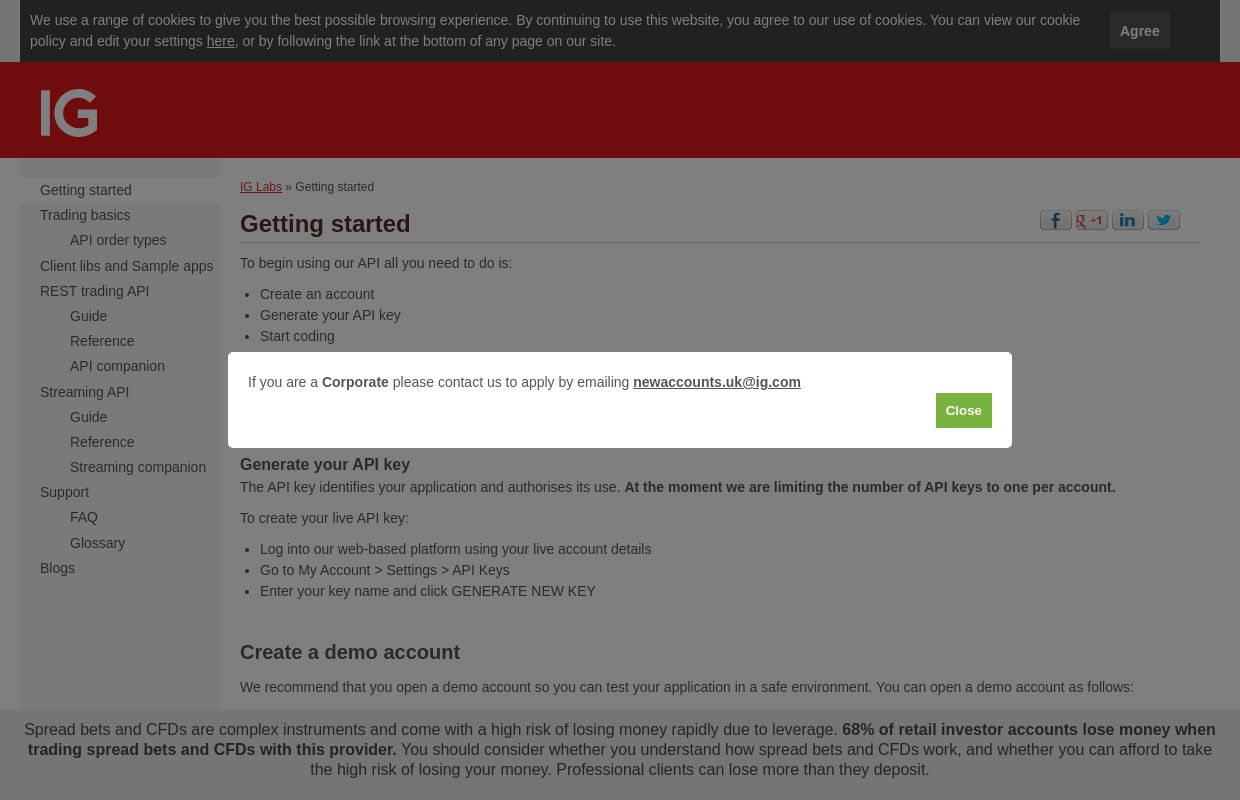Close the Corporate contact dialog

click(x=964, y=410)
